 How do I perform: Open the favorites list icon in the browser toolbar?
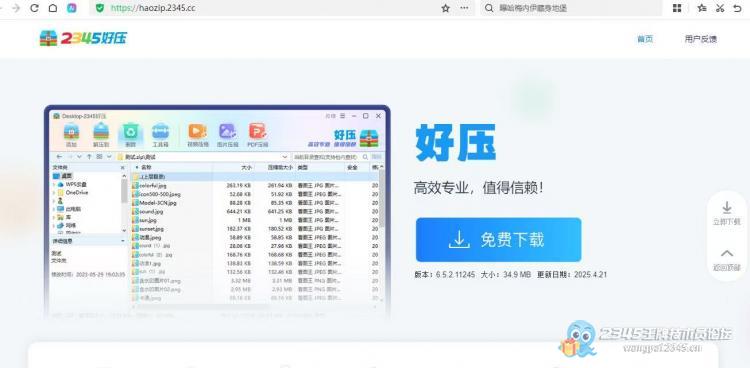pyautogui.click(x=702, y=8)
